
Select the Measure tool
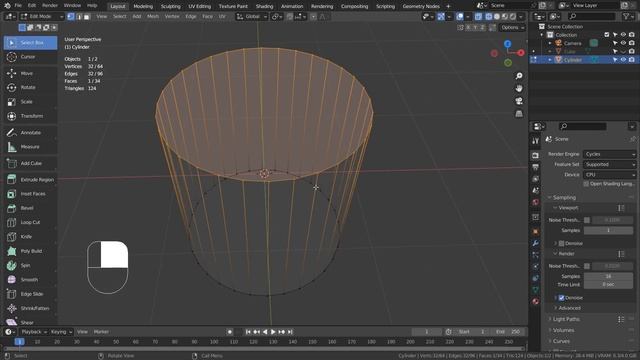point(31,147)
